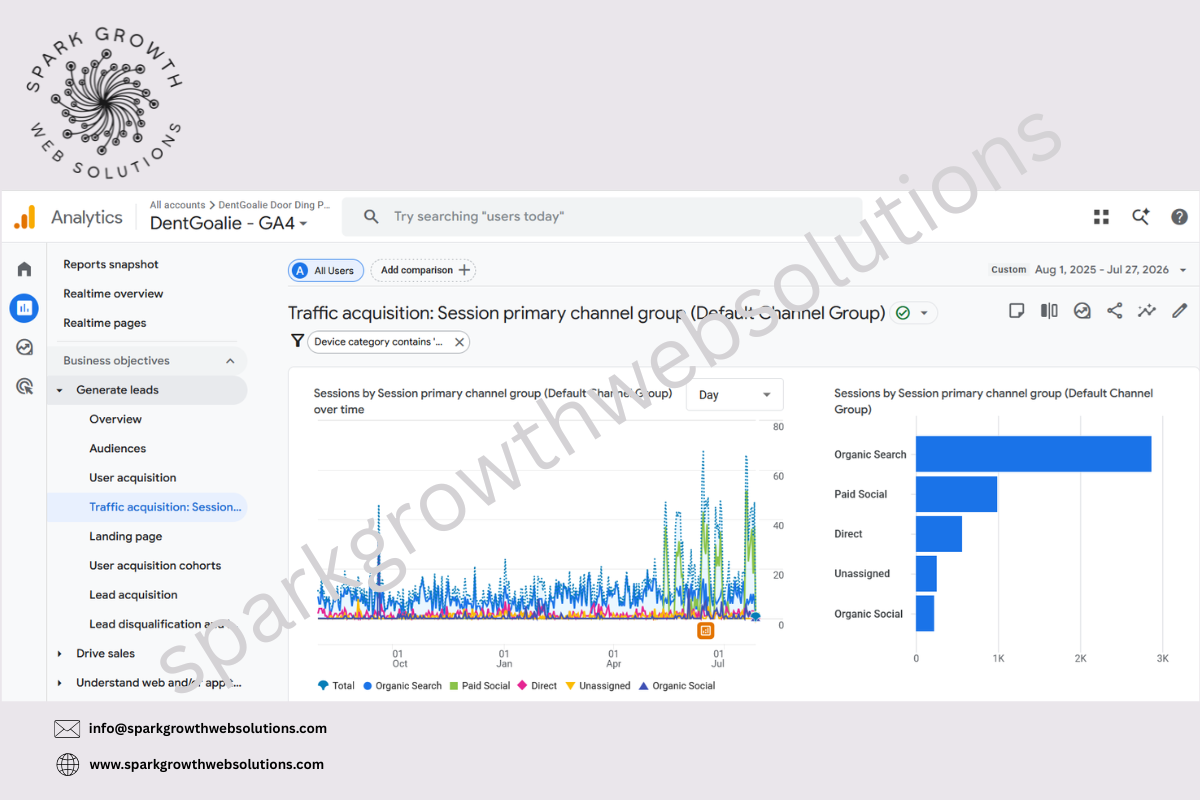Click the green report status check icon
The image size is (1200, 800).
click(903, 313)
